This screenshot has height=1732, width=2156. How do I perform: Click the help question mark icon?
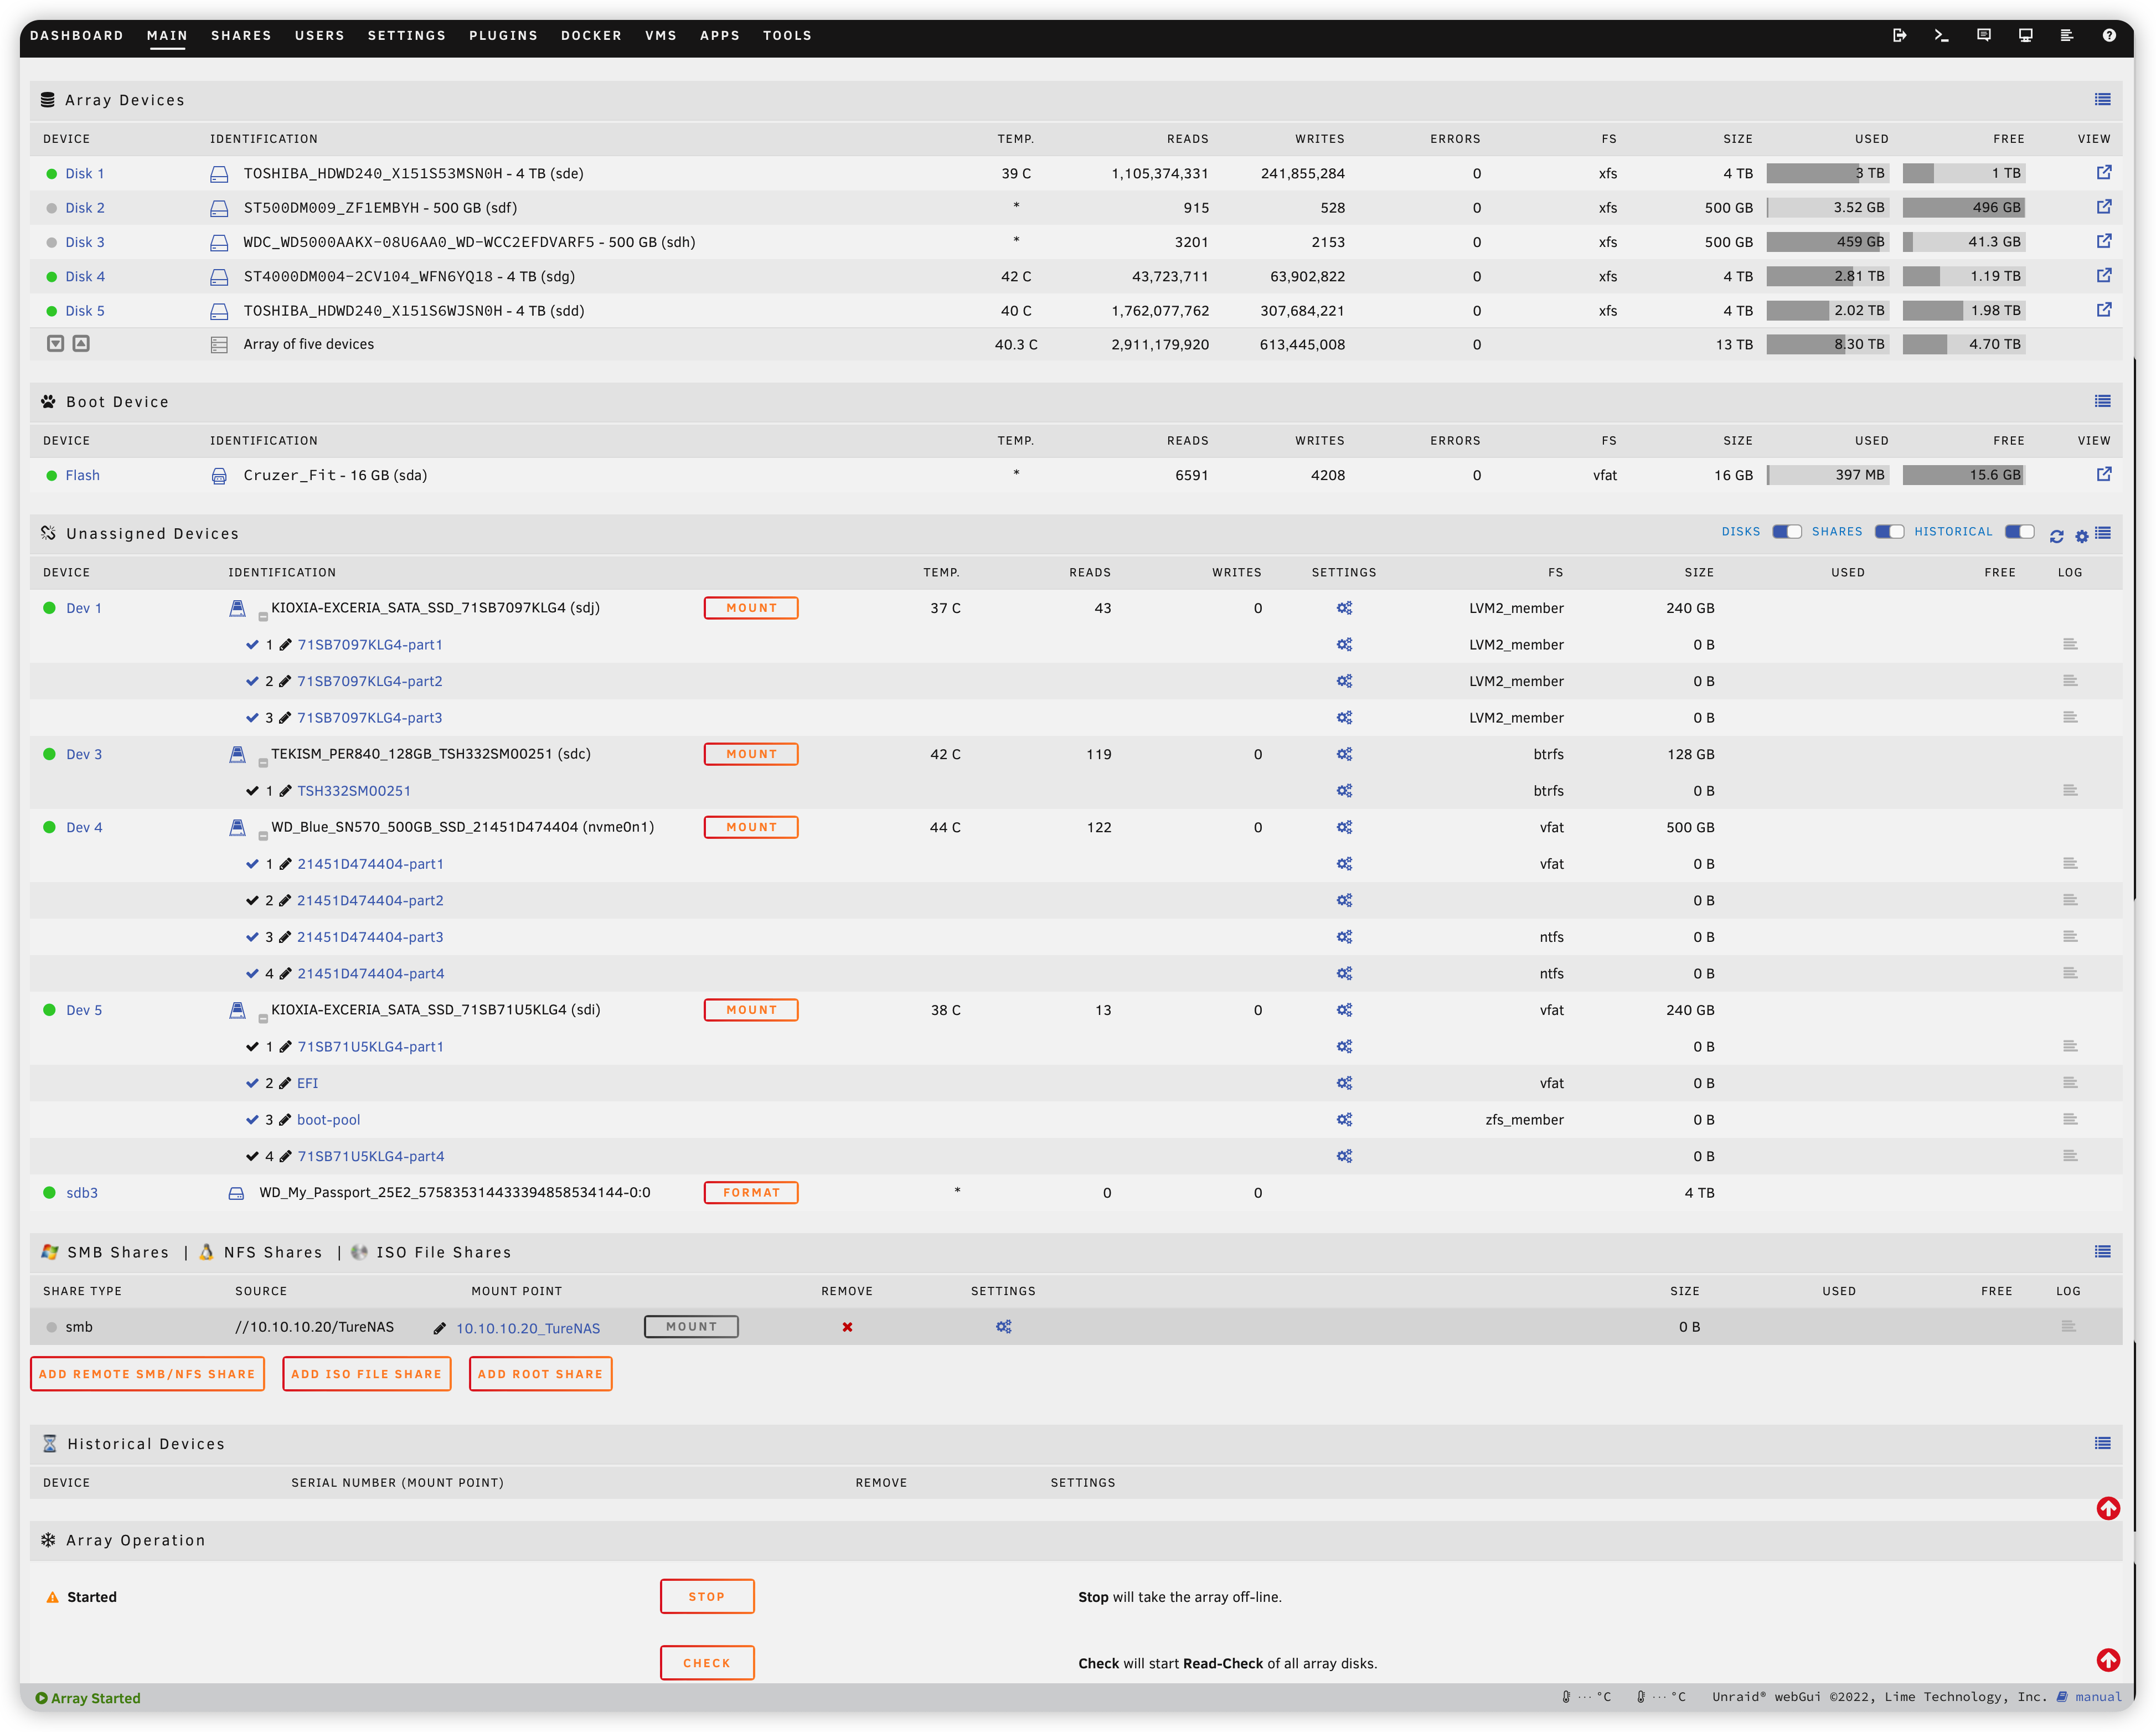click(x=2108, y=35)
